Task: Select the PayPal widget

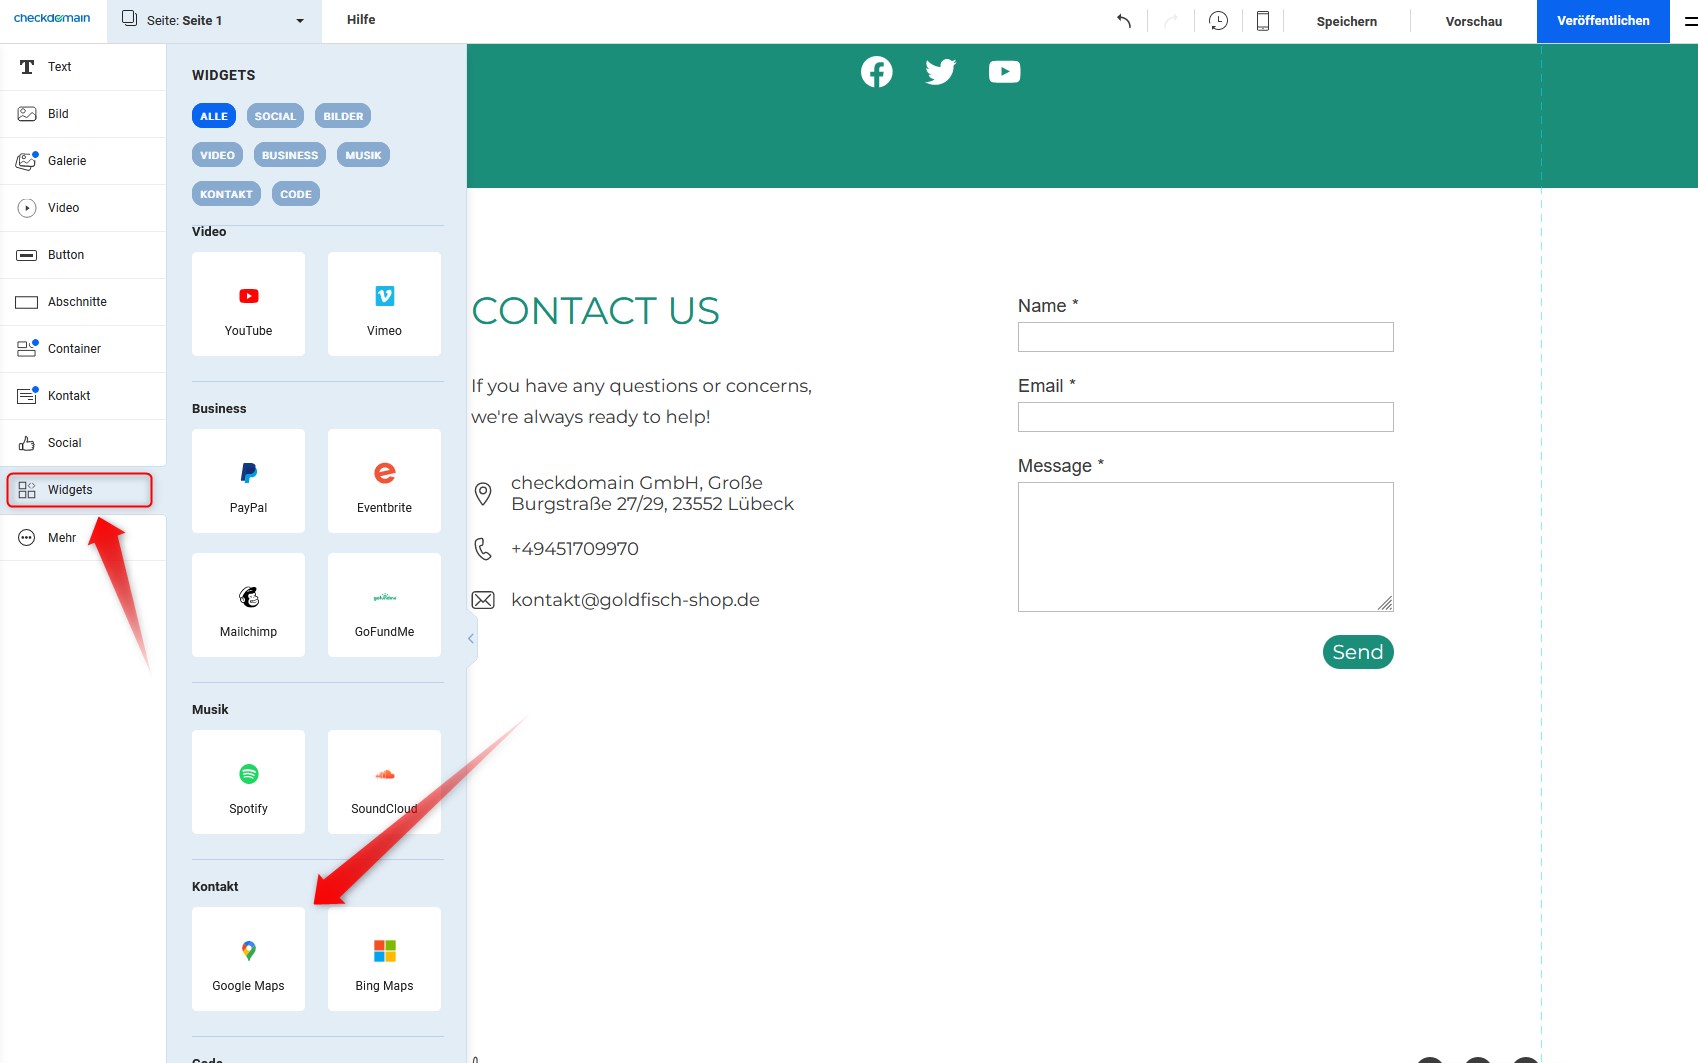Action: pyautogui.click(x=248, y=481)
